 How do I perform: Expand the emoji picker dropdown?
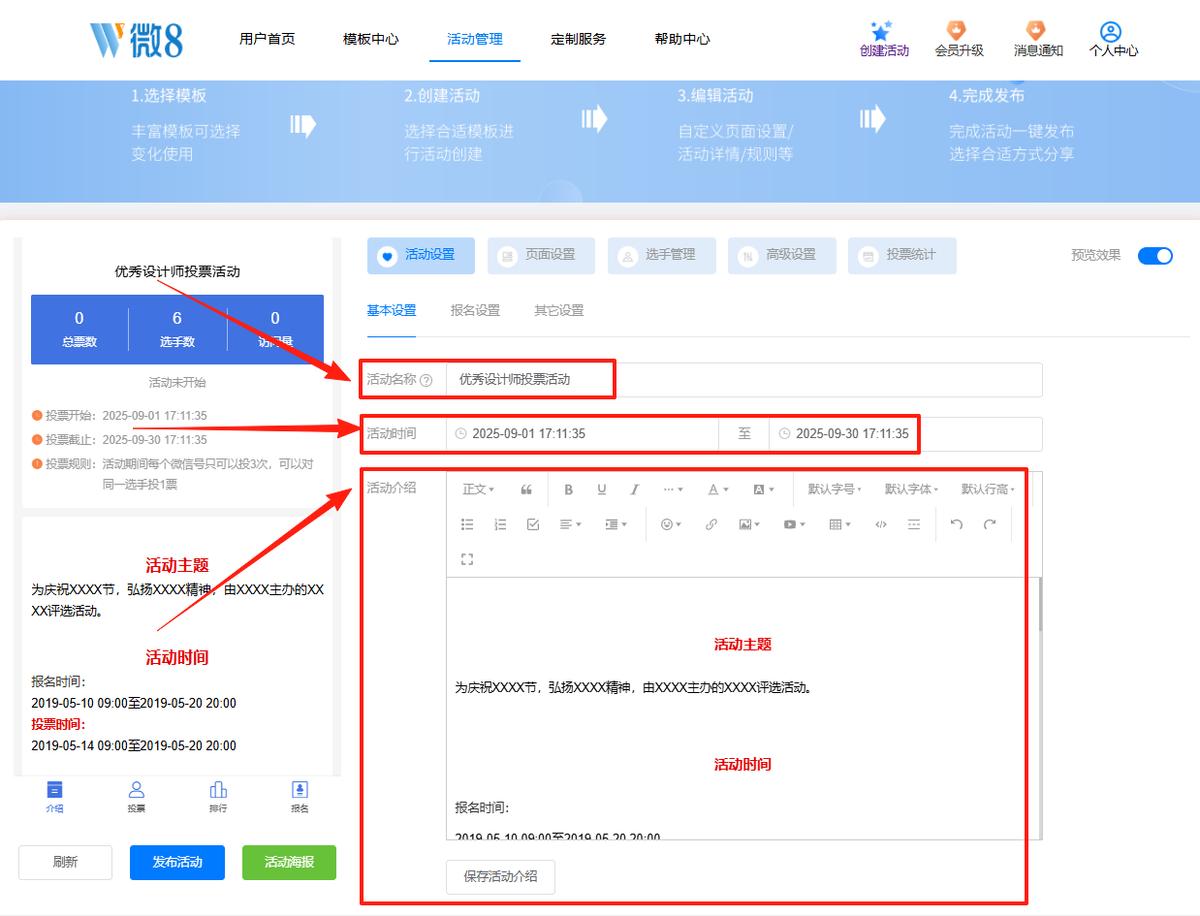click(x=671, y=524)
